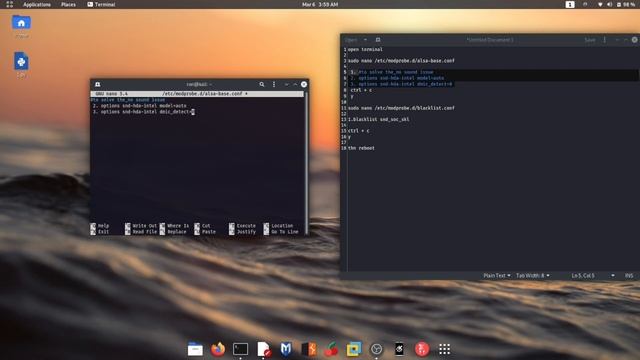Open the text editor's three-dot menu
The width and height of the screenshot is (640, 360).
point(604,40)
